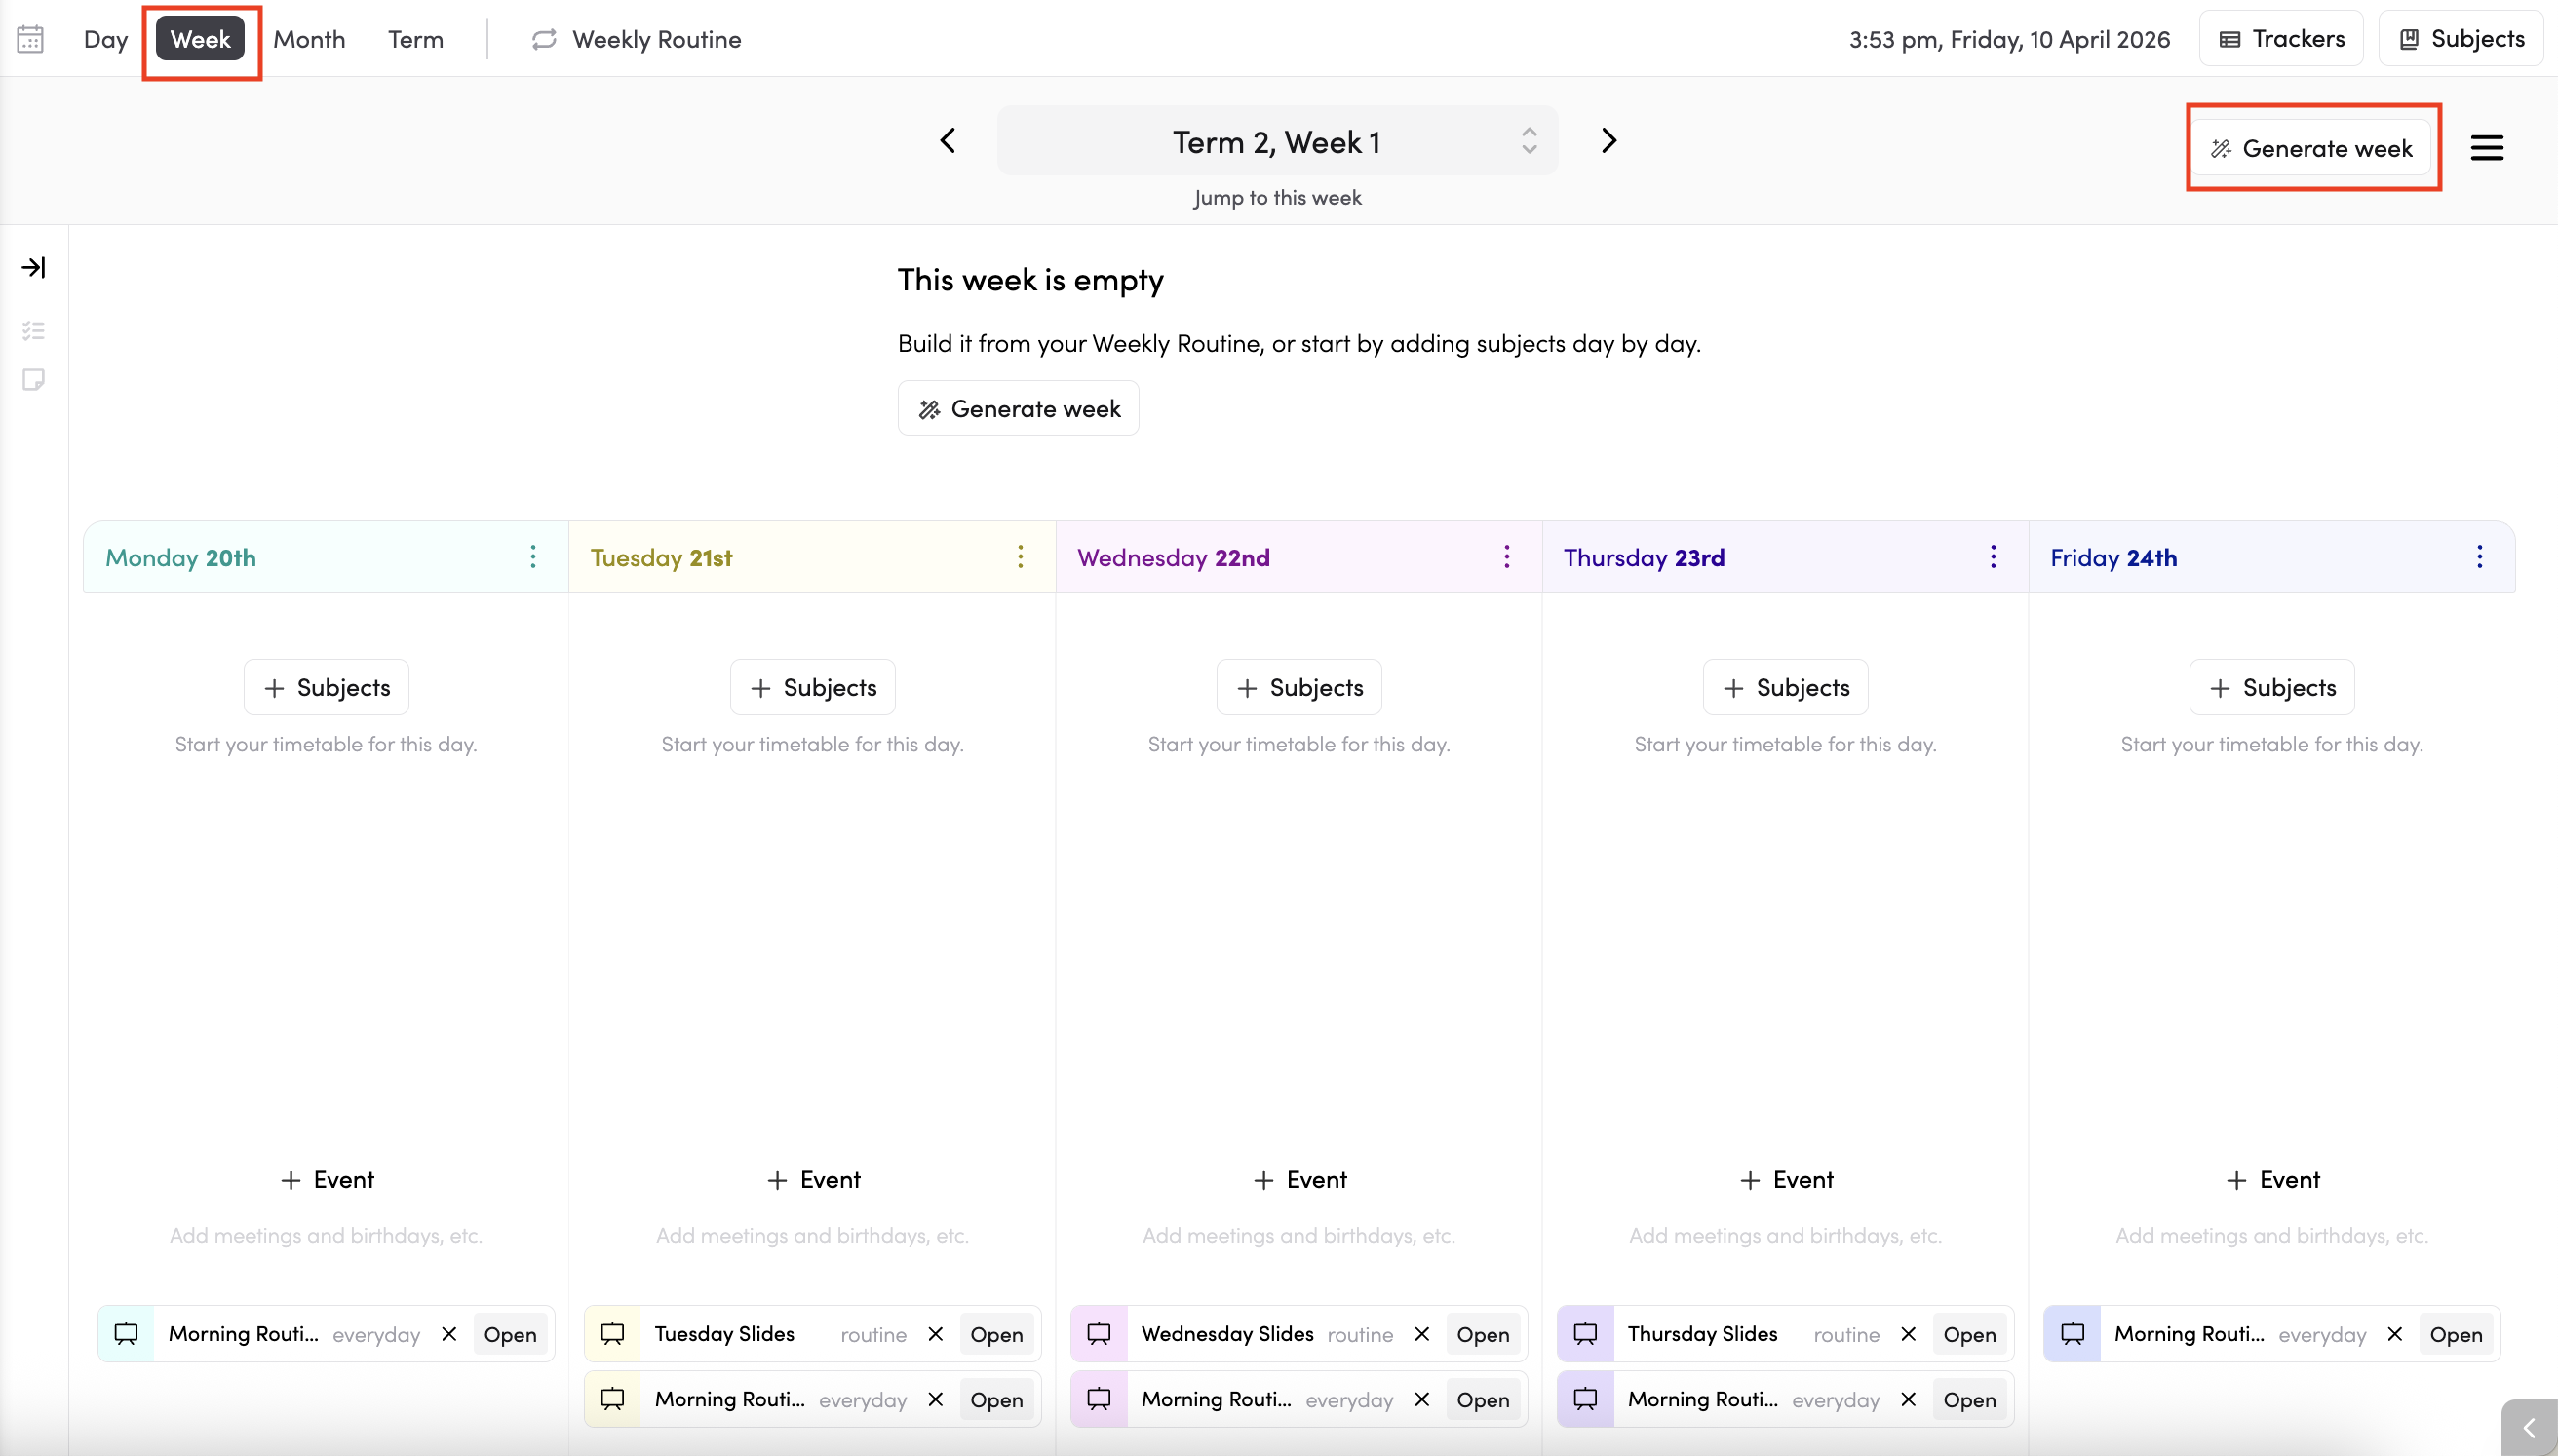2558x1456 pixels.
Task: Click the Monday Morning Routine slides icon
Action: pos(126,1334)
